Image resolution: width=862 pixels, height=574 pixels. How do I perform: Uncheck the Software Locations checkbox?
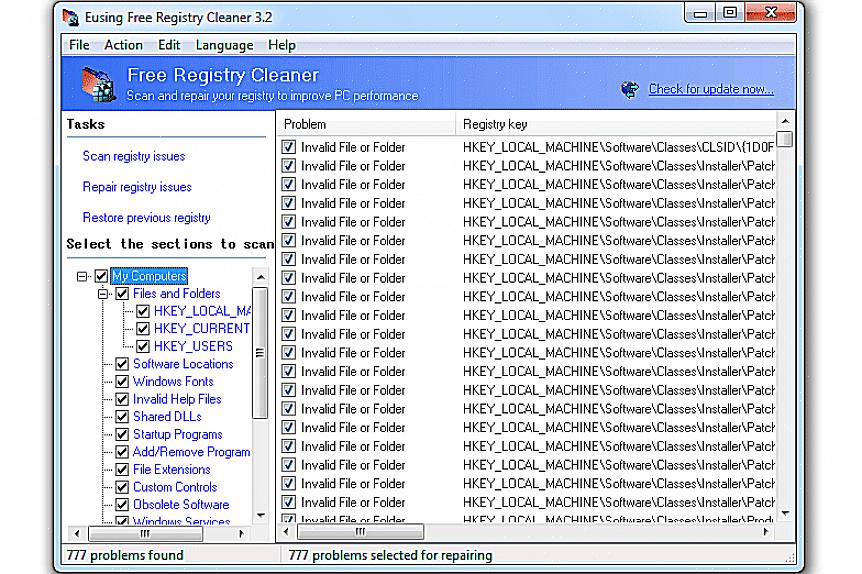coord(123,364)
